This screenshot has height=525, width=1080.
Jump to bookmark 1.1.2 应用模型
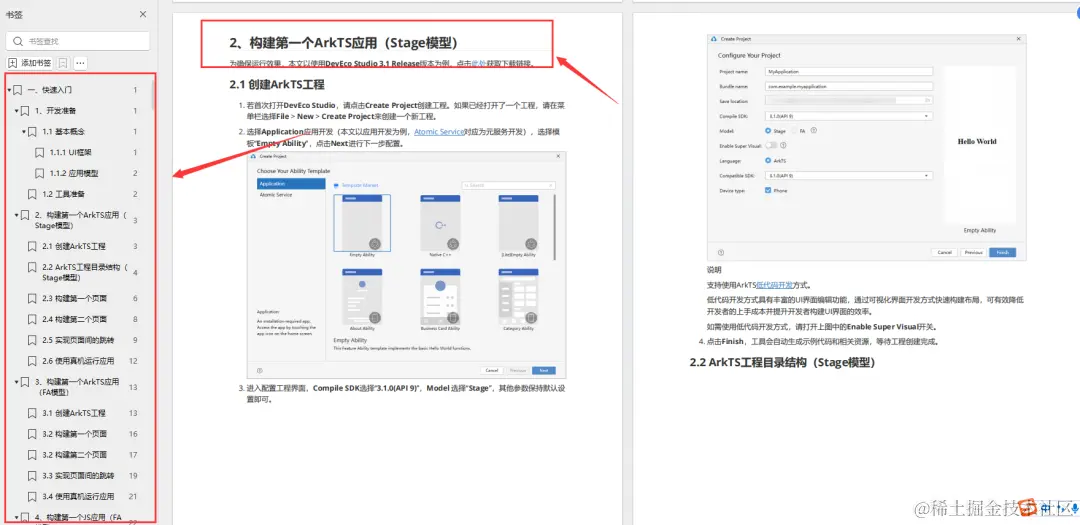(74, 174)
